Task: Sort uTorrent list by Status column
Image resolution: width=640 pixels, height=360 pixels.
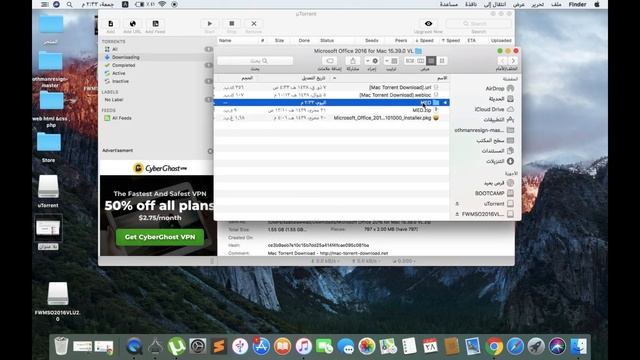Action: pos(327,40)
